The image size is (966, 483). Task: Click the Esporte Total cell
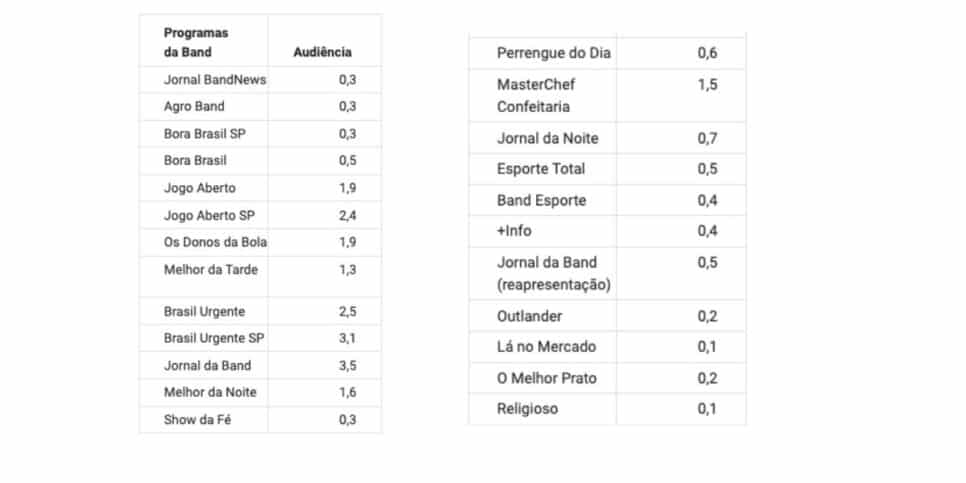(541, 169)
